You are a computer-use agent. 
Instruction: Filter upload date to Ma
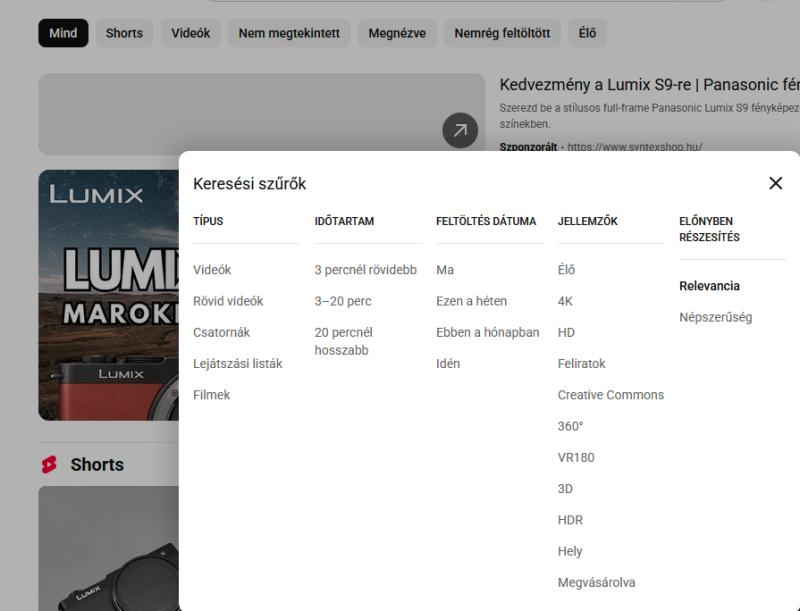click(x=445, y=270)
